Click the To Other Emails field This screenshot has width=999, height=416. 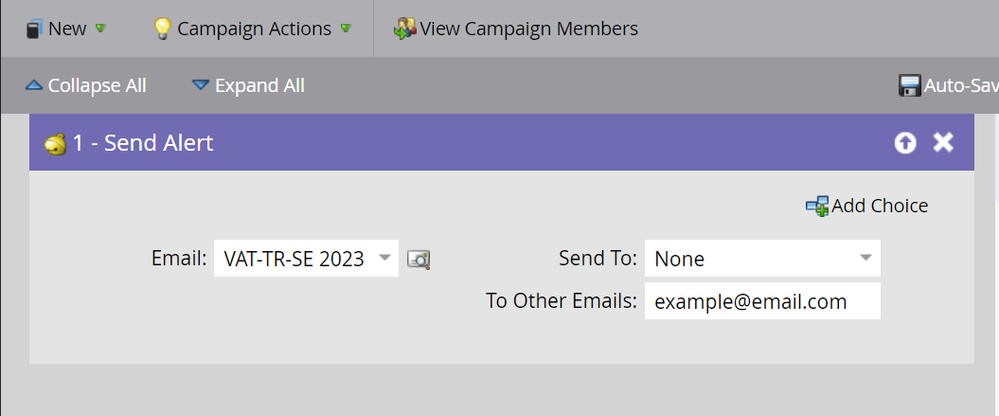coord(762,301)
